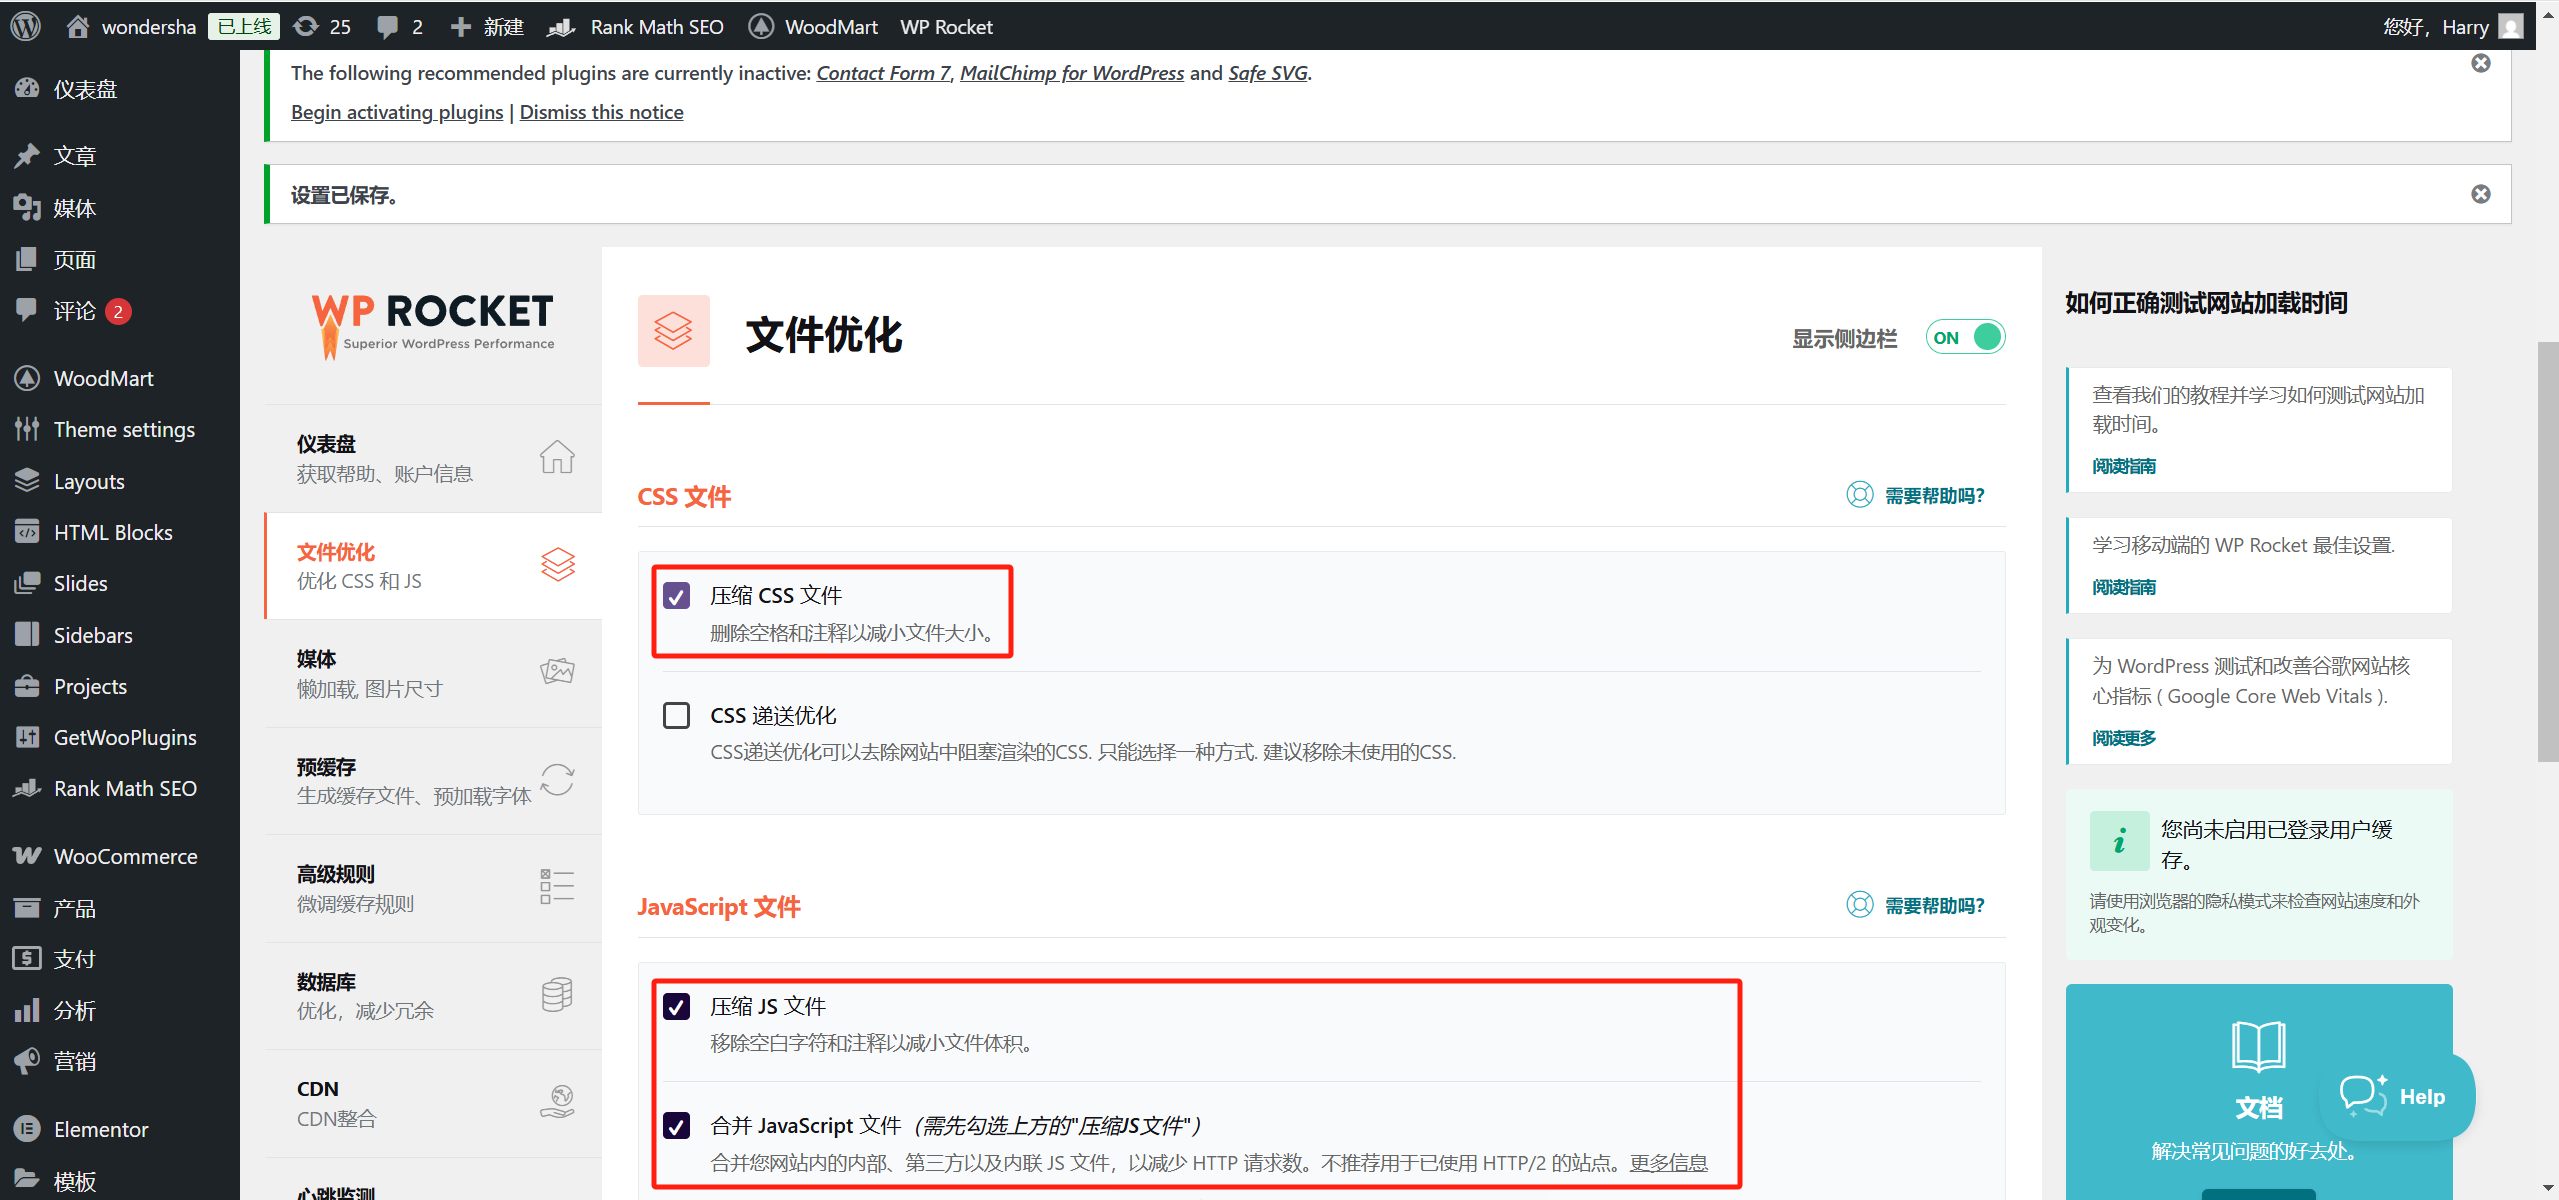Enable CSS 递送优化 checkbox

676,716
